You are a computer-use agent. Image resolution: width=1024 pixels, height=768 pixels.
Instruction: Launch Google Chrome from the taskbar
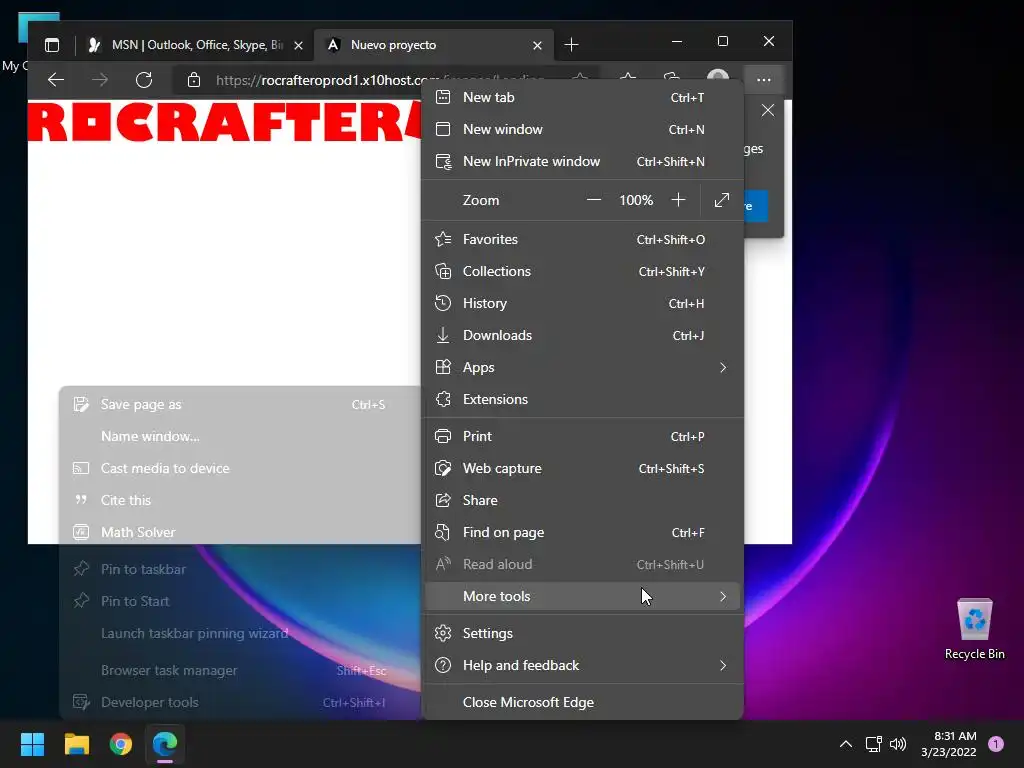pos(121,744)
